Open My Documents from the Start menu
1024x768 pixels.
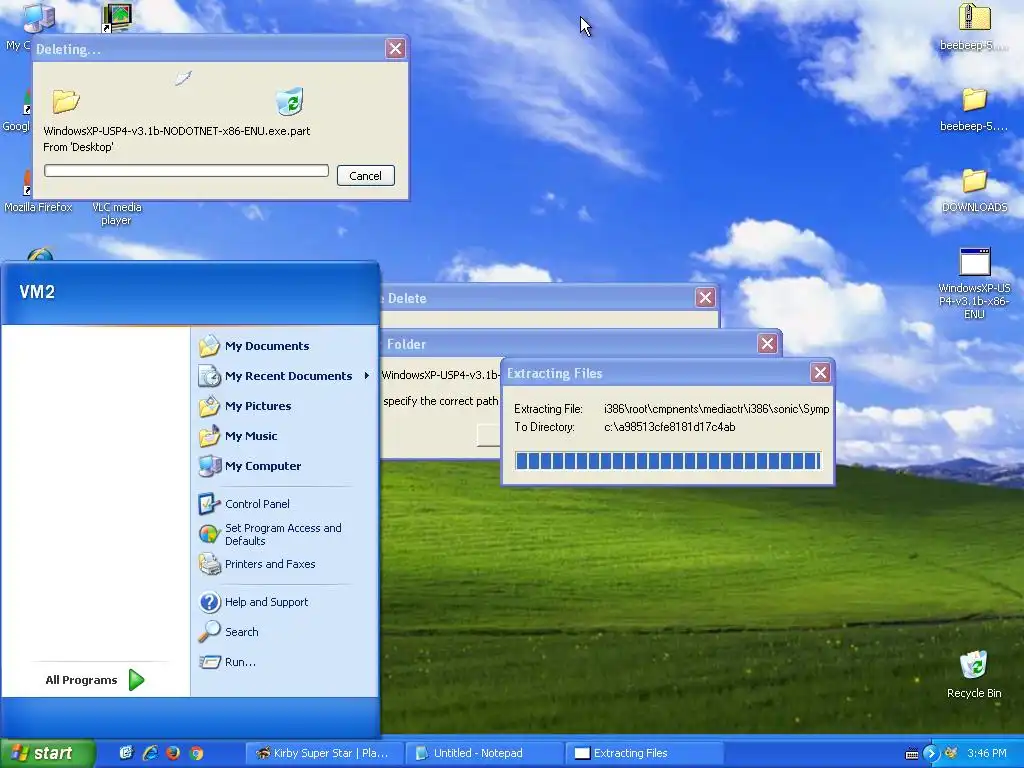tap(255, 346)
